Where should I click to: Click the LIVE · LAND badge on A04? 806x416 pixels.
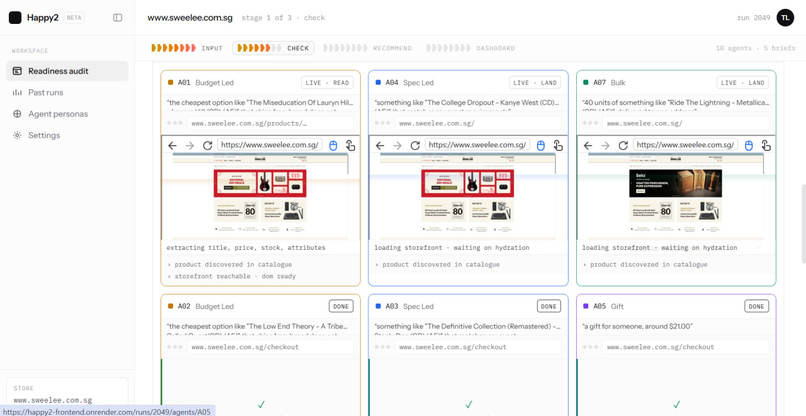pos(535,82)
